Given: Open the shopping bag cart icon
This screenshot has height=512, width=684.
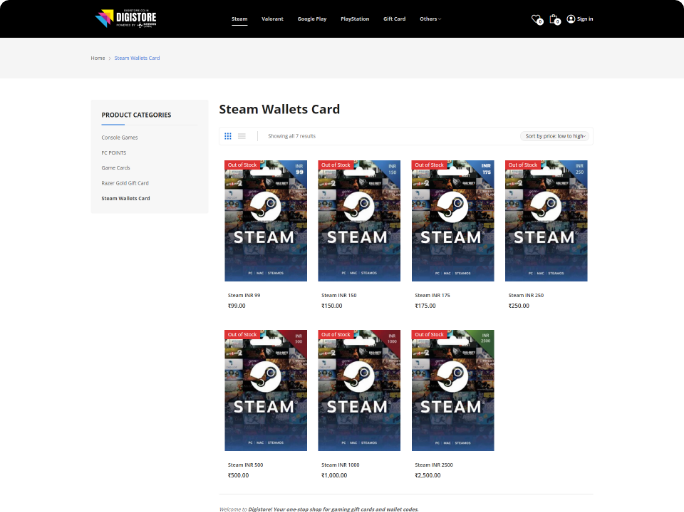Looking at the screenshot, I should point(554,19).
